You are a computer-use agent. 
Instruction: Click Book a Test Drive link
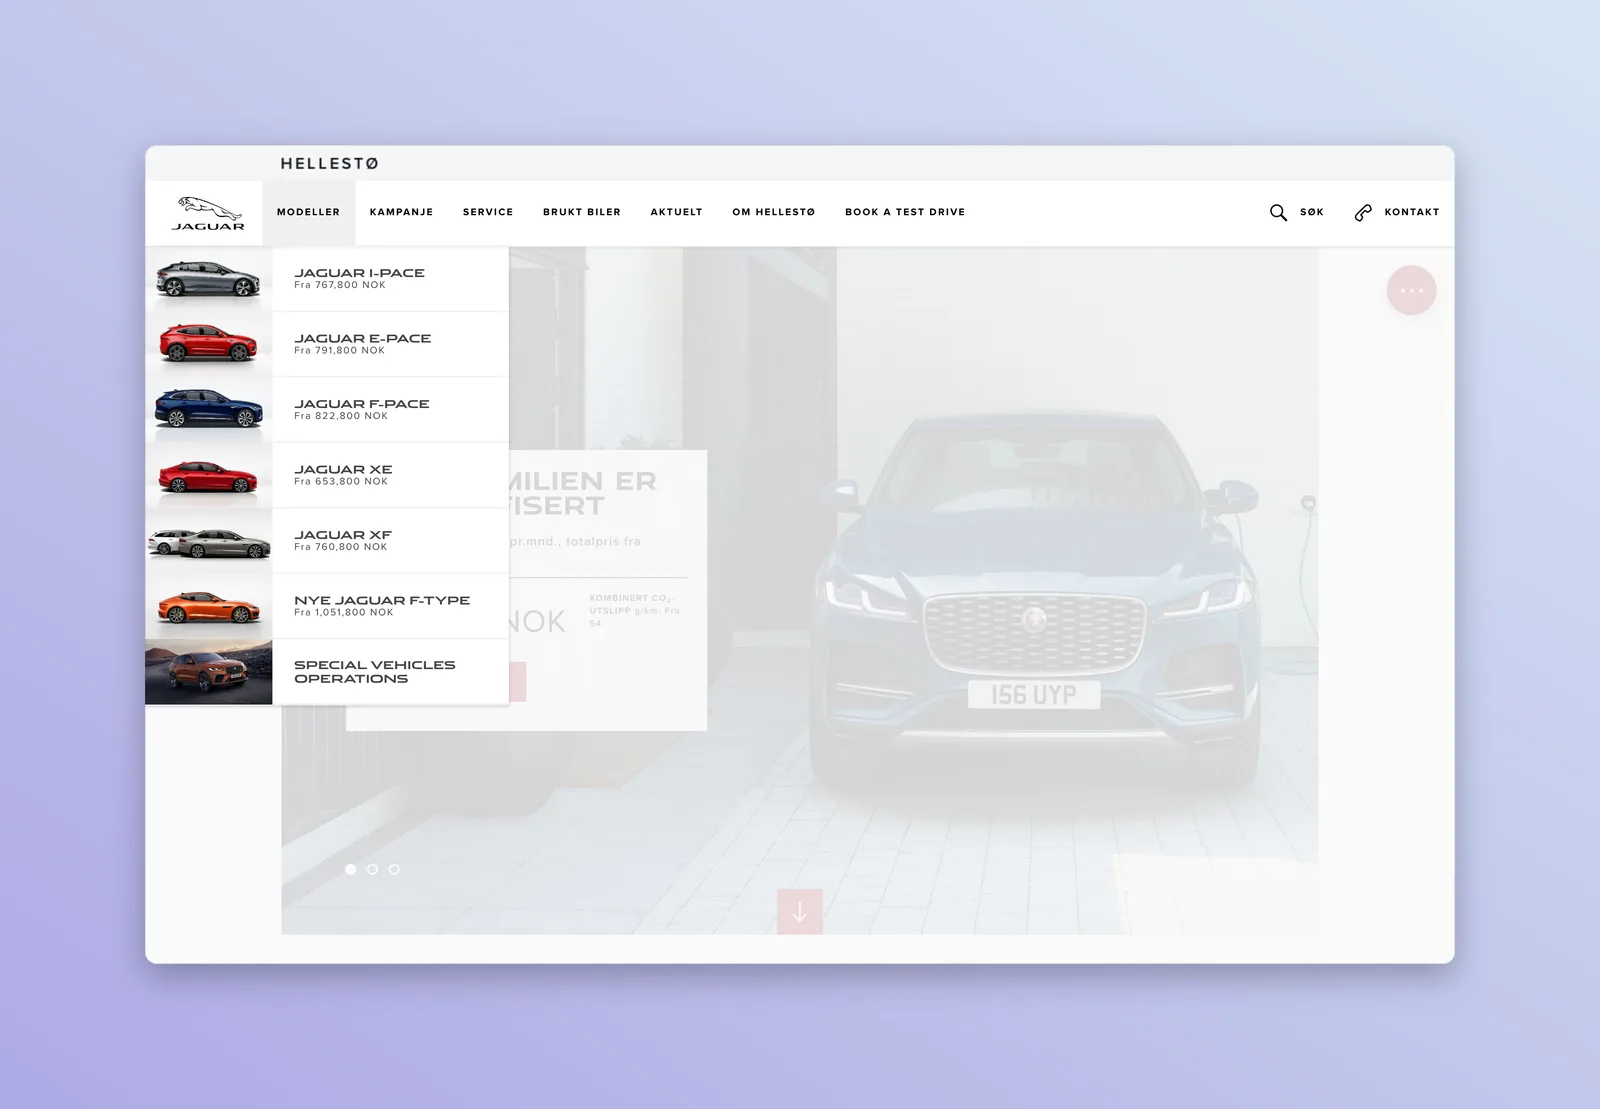tap(905, 212)
